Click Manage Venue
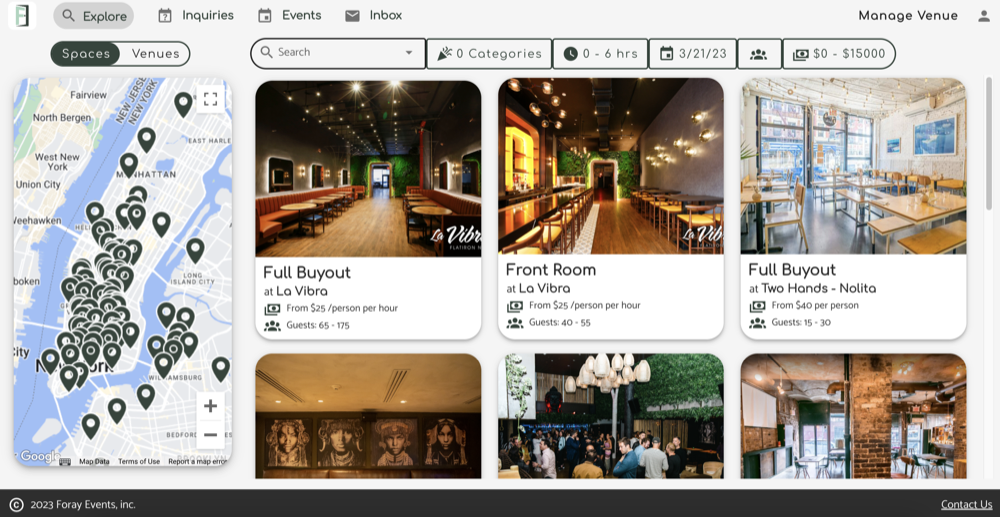 (x=907, y=16)
